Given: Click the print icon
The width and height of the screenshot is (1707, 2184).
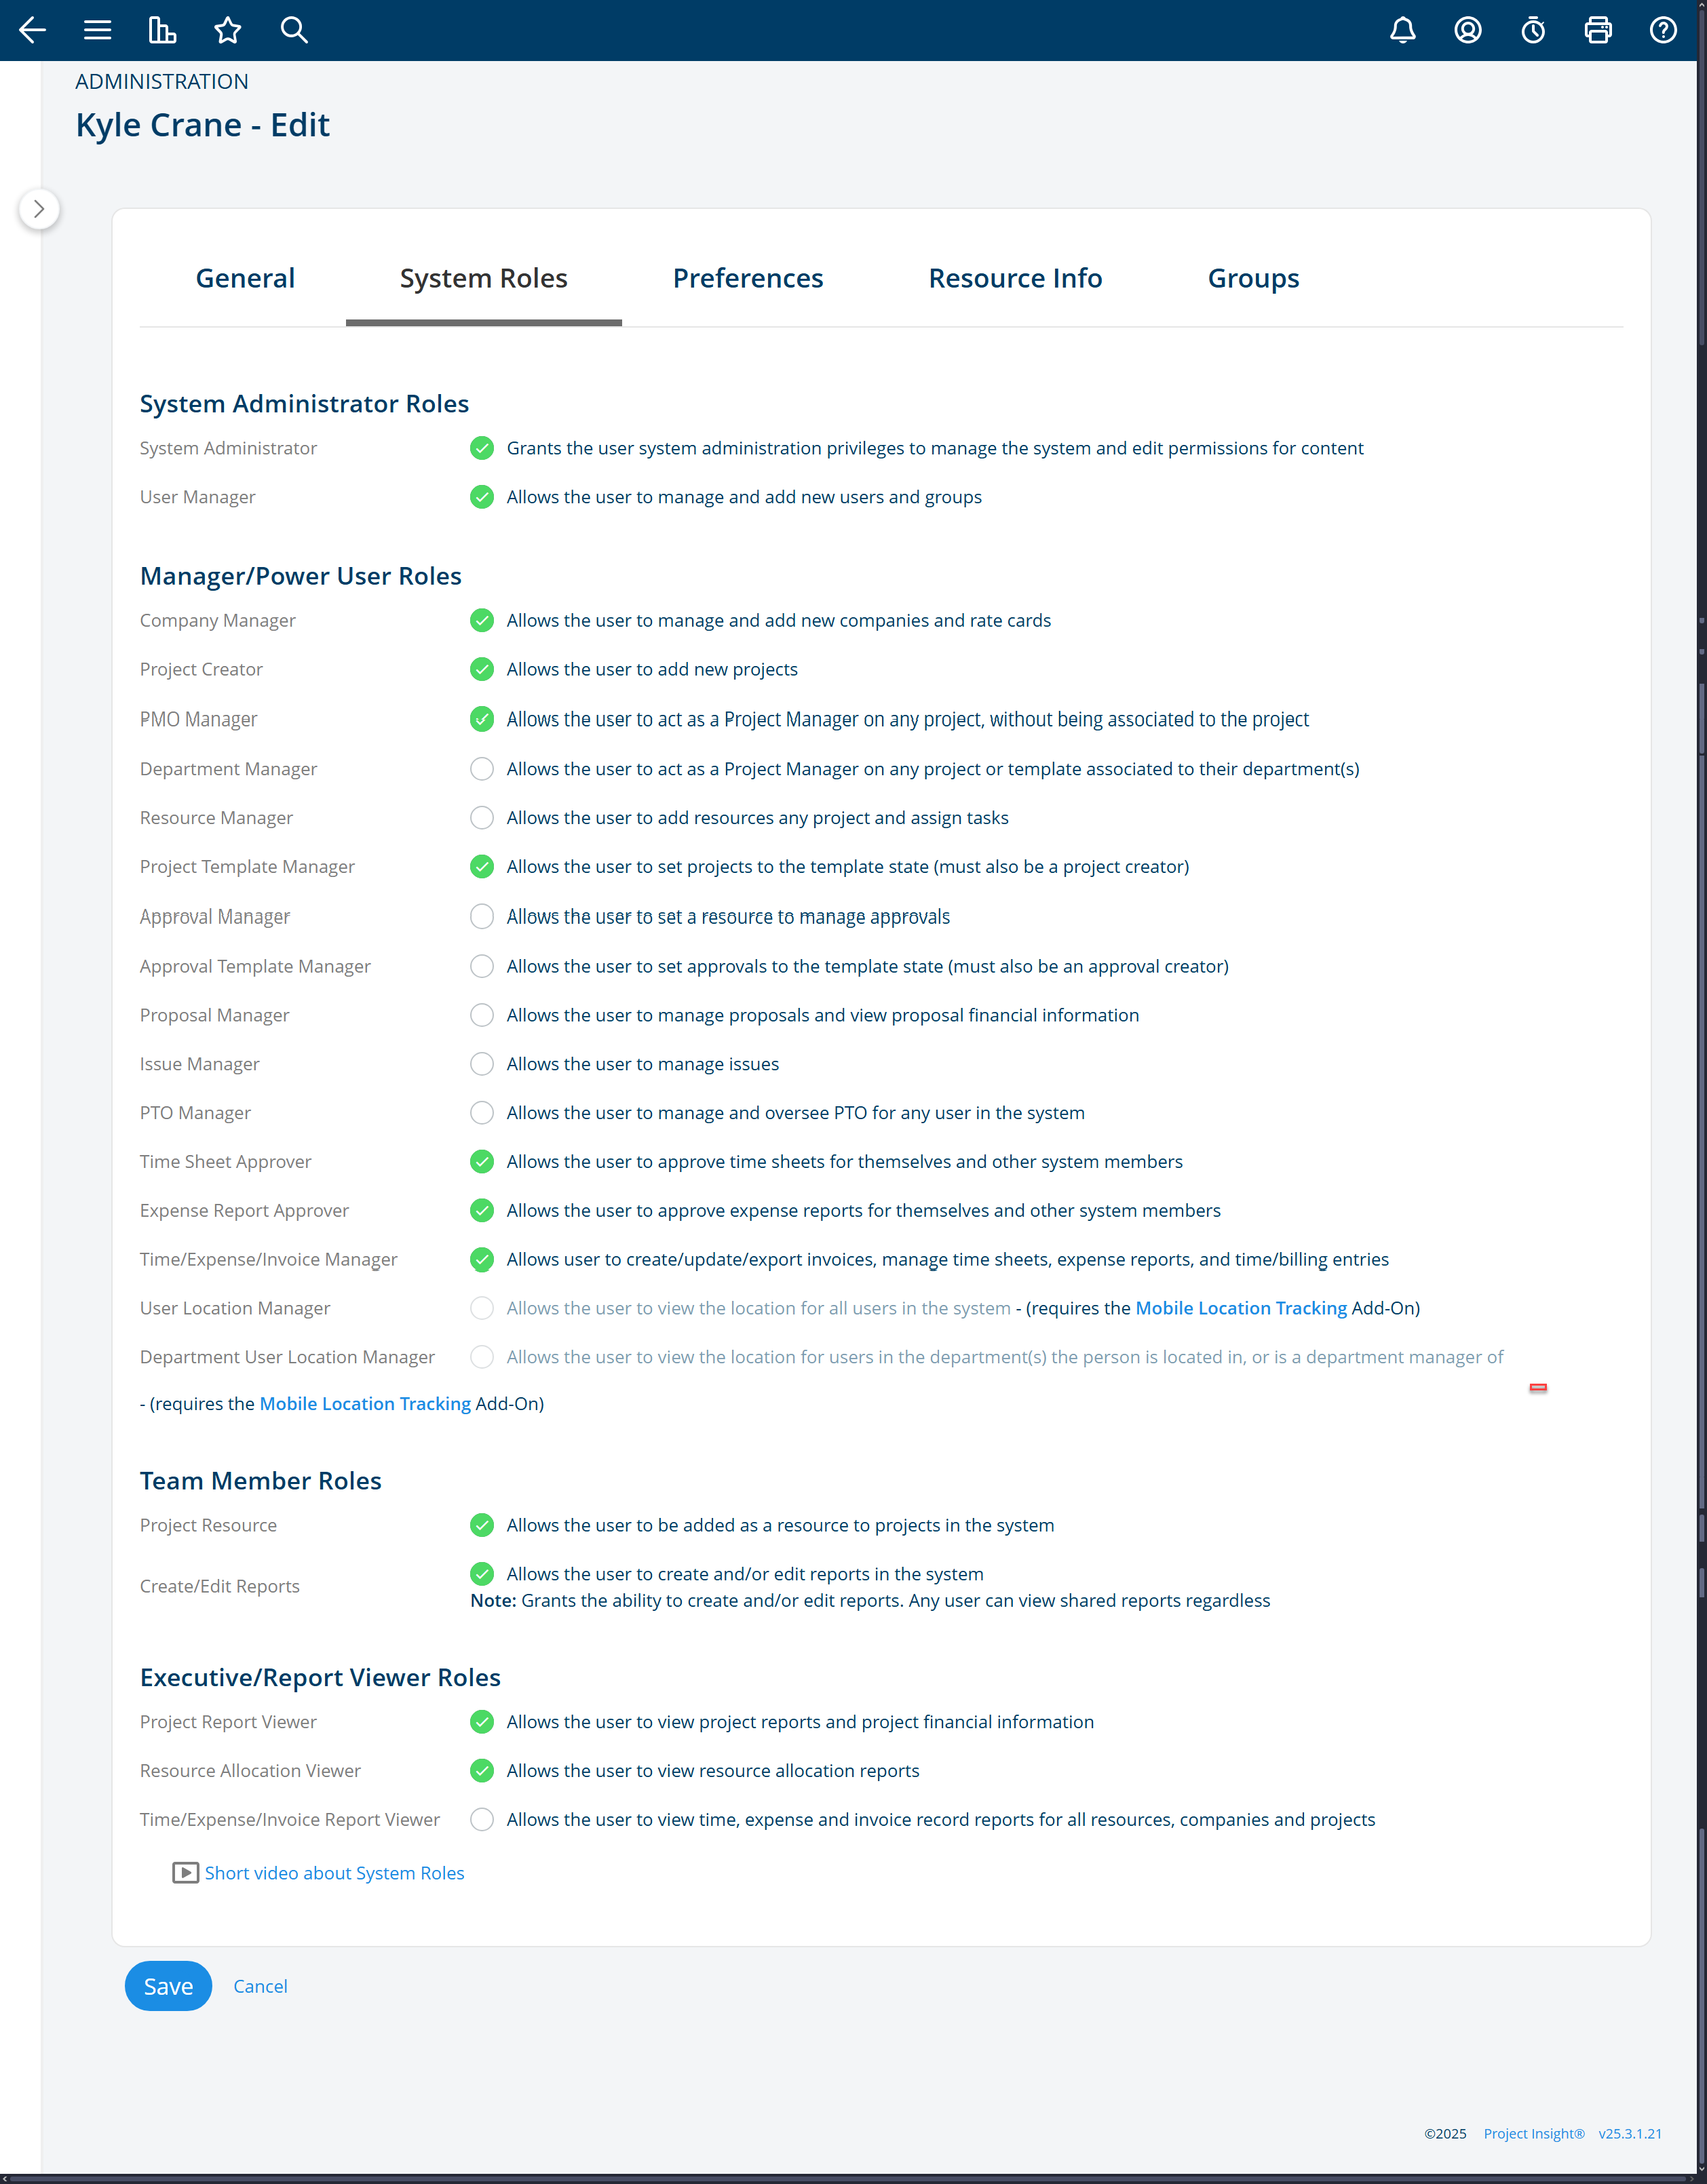Looking at the screenshot, I should (1598, 30).
